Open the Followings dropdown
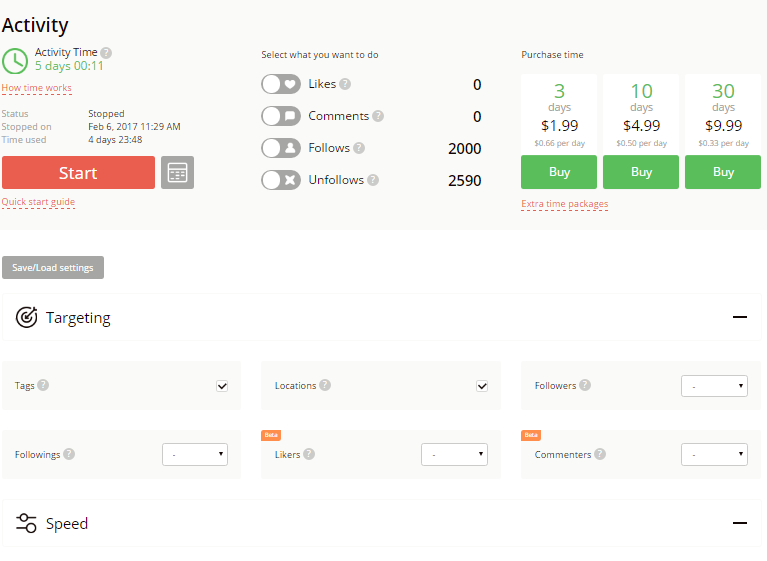This screenshot has height=561, width=767. (195, 455)
